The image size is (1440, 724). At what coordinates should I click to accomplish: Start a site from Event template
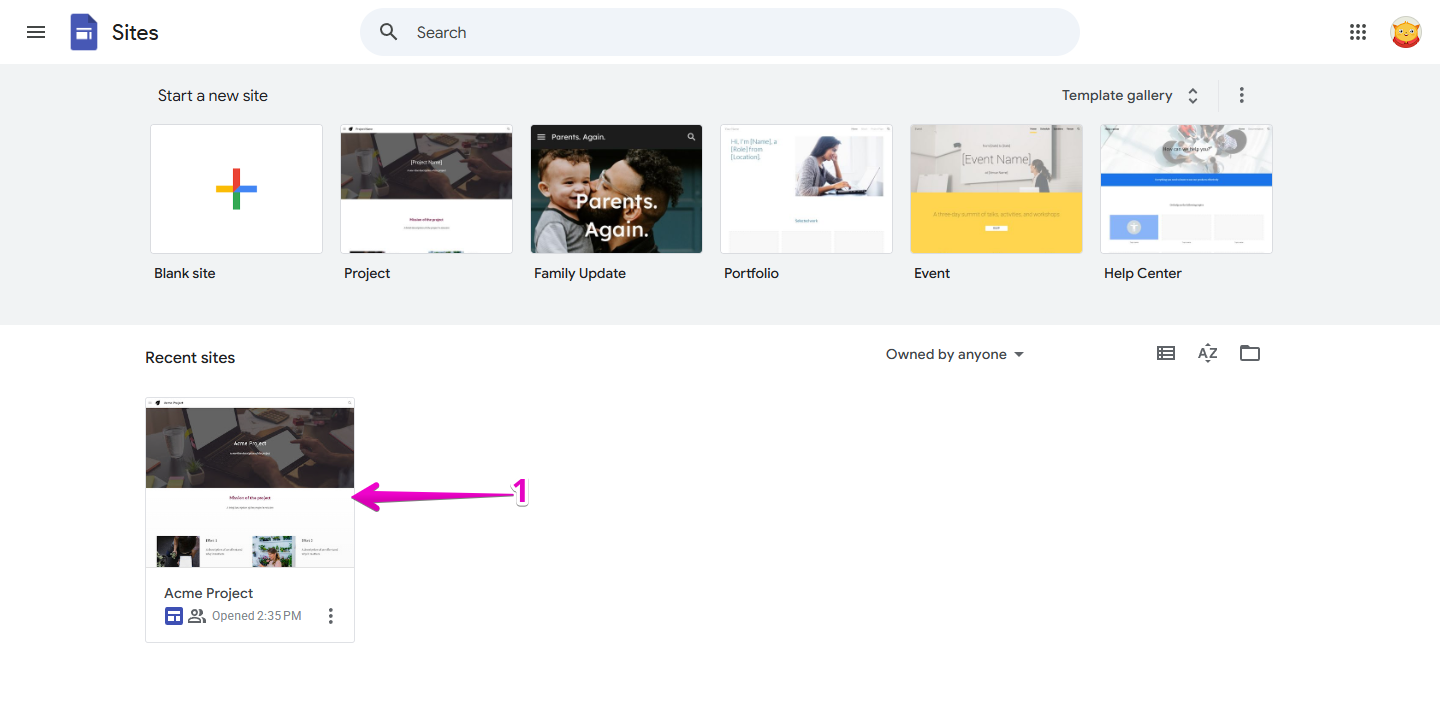996,189
